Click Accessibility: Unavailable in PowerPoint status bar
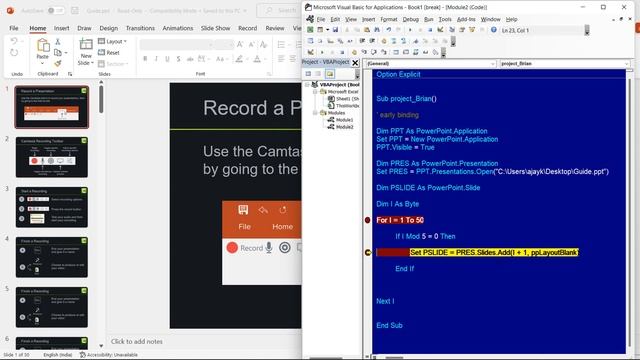This screenshot has height=360, width=640. (x=109, y=355)
